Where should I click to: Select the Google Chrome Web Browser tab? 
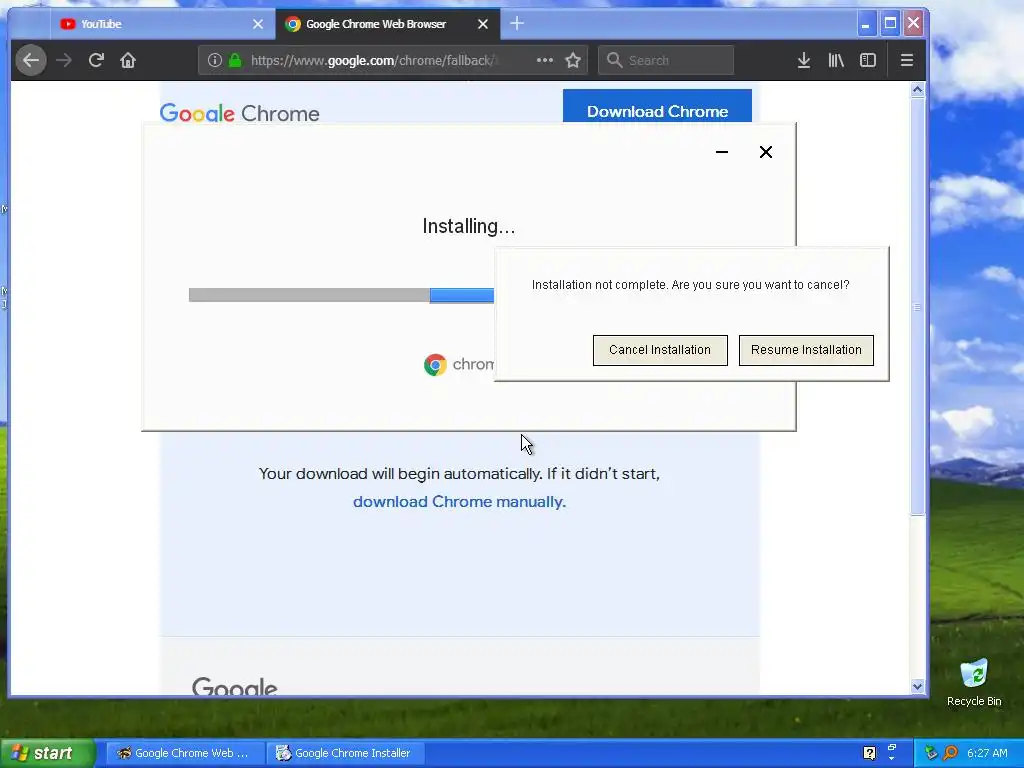pos(388,24)
